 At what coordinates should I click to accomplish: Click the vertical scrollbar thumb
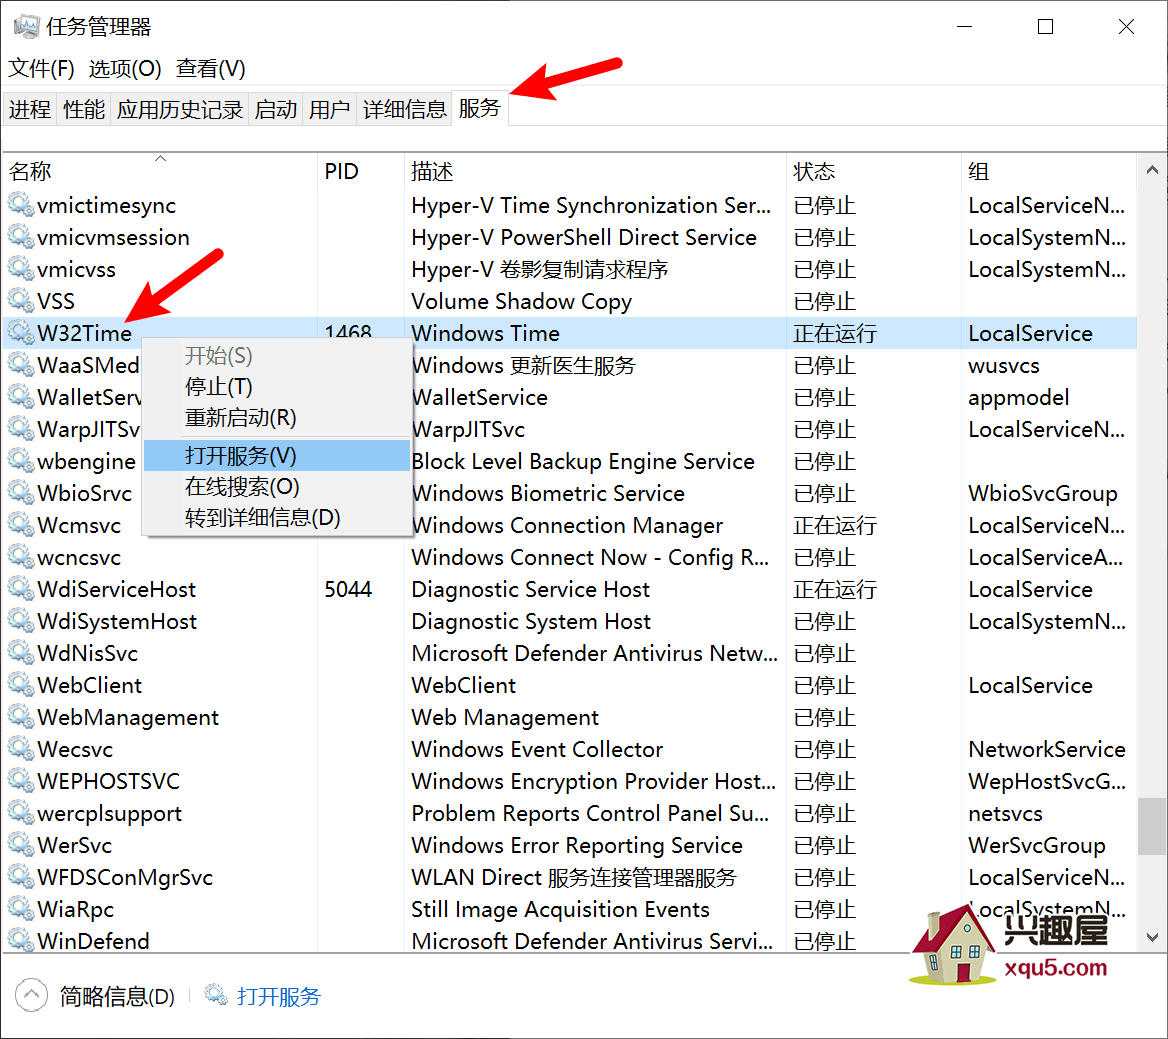(x=1152, y=827)
